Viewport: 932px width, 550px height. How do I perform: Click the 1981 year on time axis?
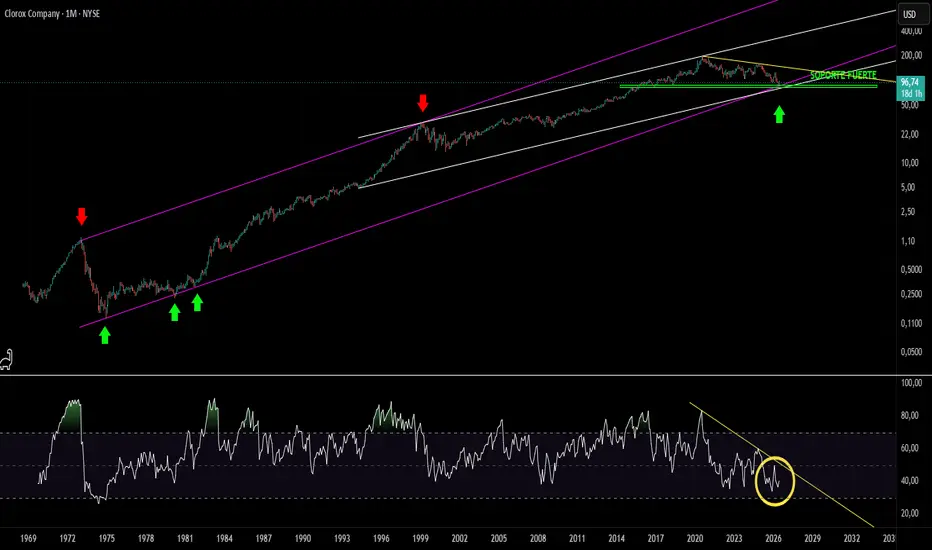185,539
